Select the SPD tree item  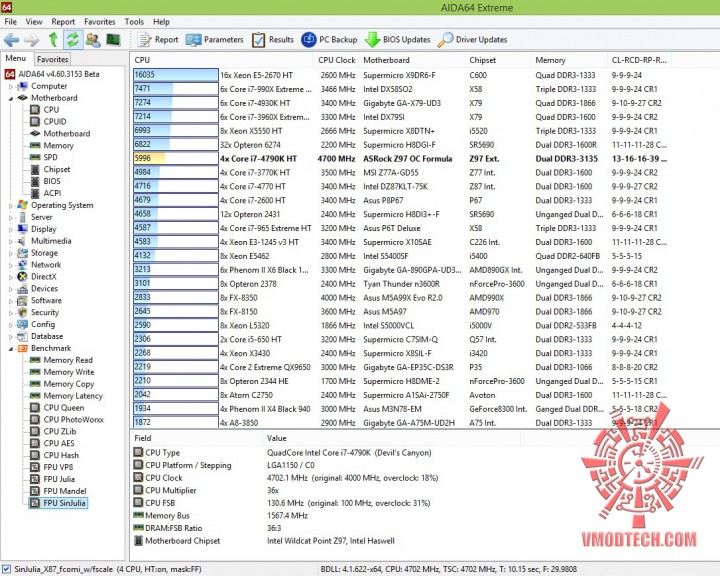pos(50,158)
